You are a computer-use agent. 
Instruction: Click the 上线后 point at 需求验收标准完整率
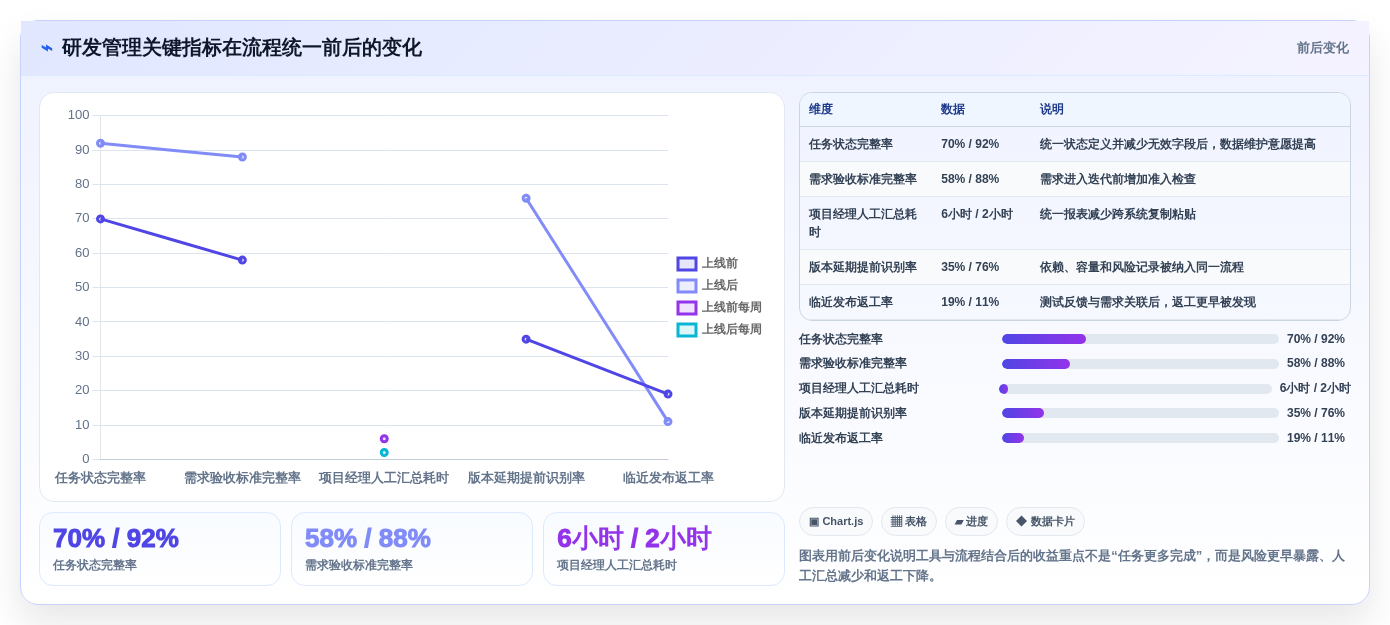pos(242,157)
